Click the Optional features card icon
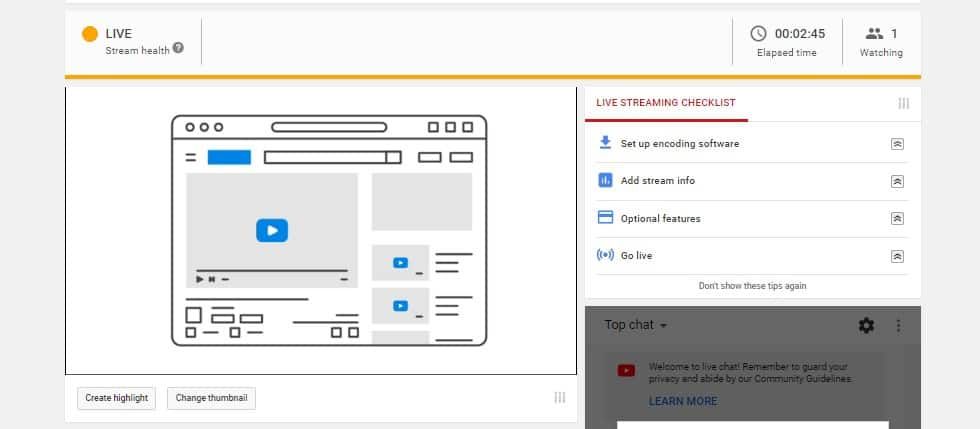980x429 pixels. 604,218
